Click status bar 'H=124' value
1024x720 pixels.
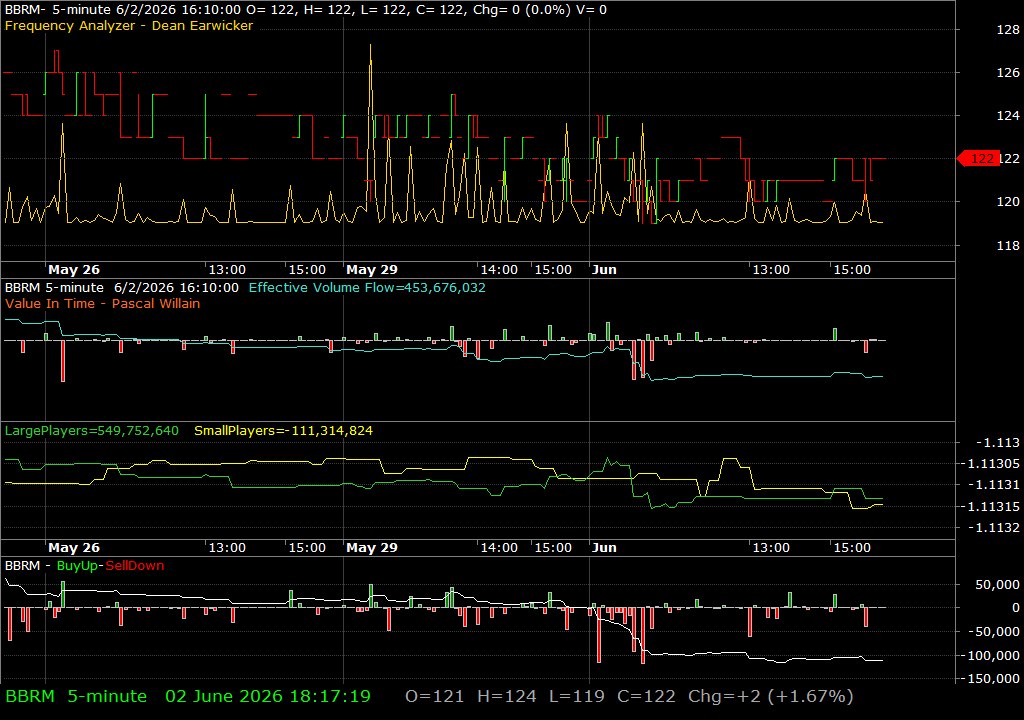507,696
